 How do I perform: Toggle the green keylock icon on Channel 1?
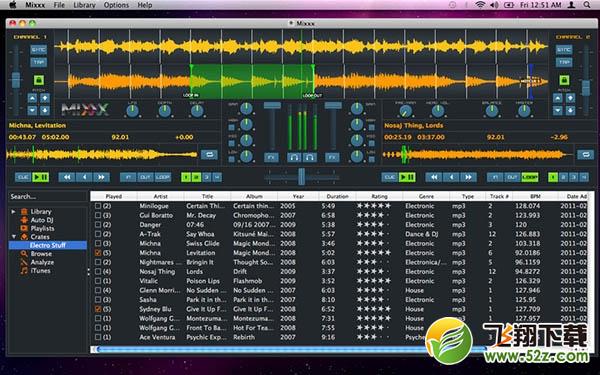[x=39, y=80]
